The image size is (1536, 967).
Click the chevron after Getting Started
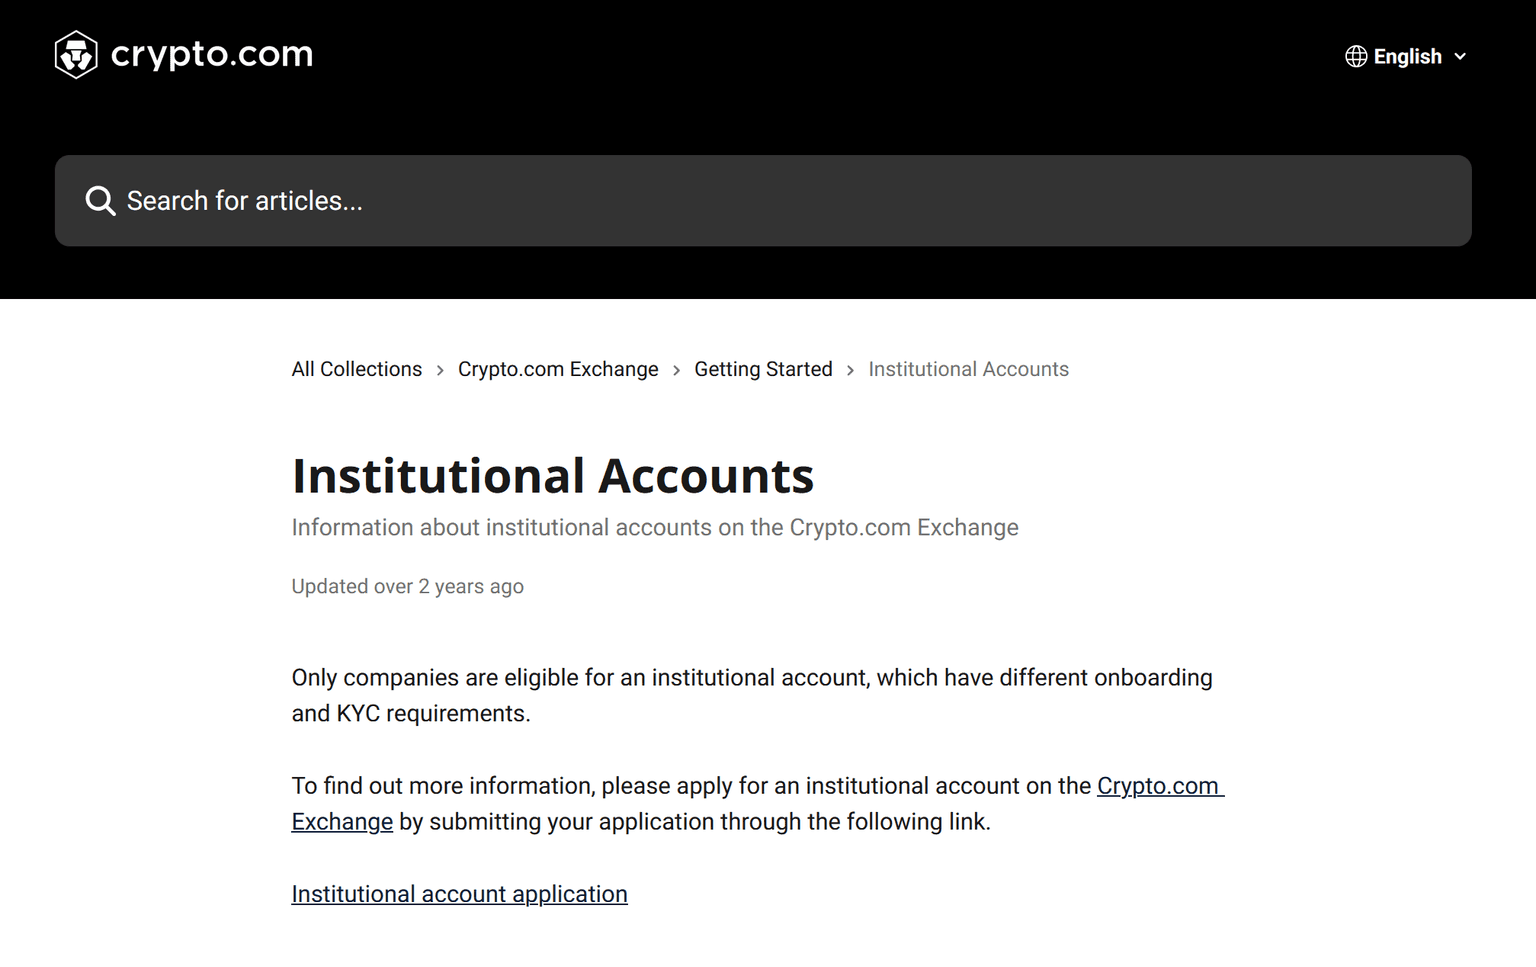point(851,371)
